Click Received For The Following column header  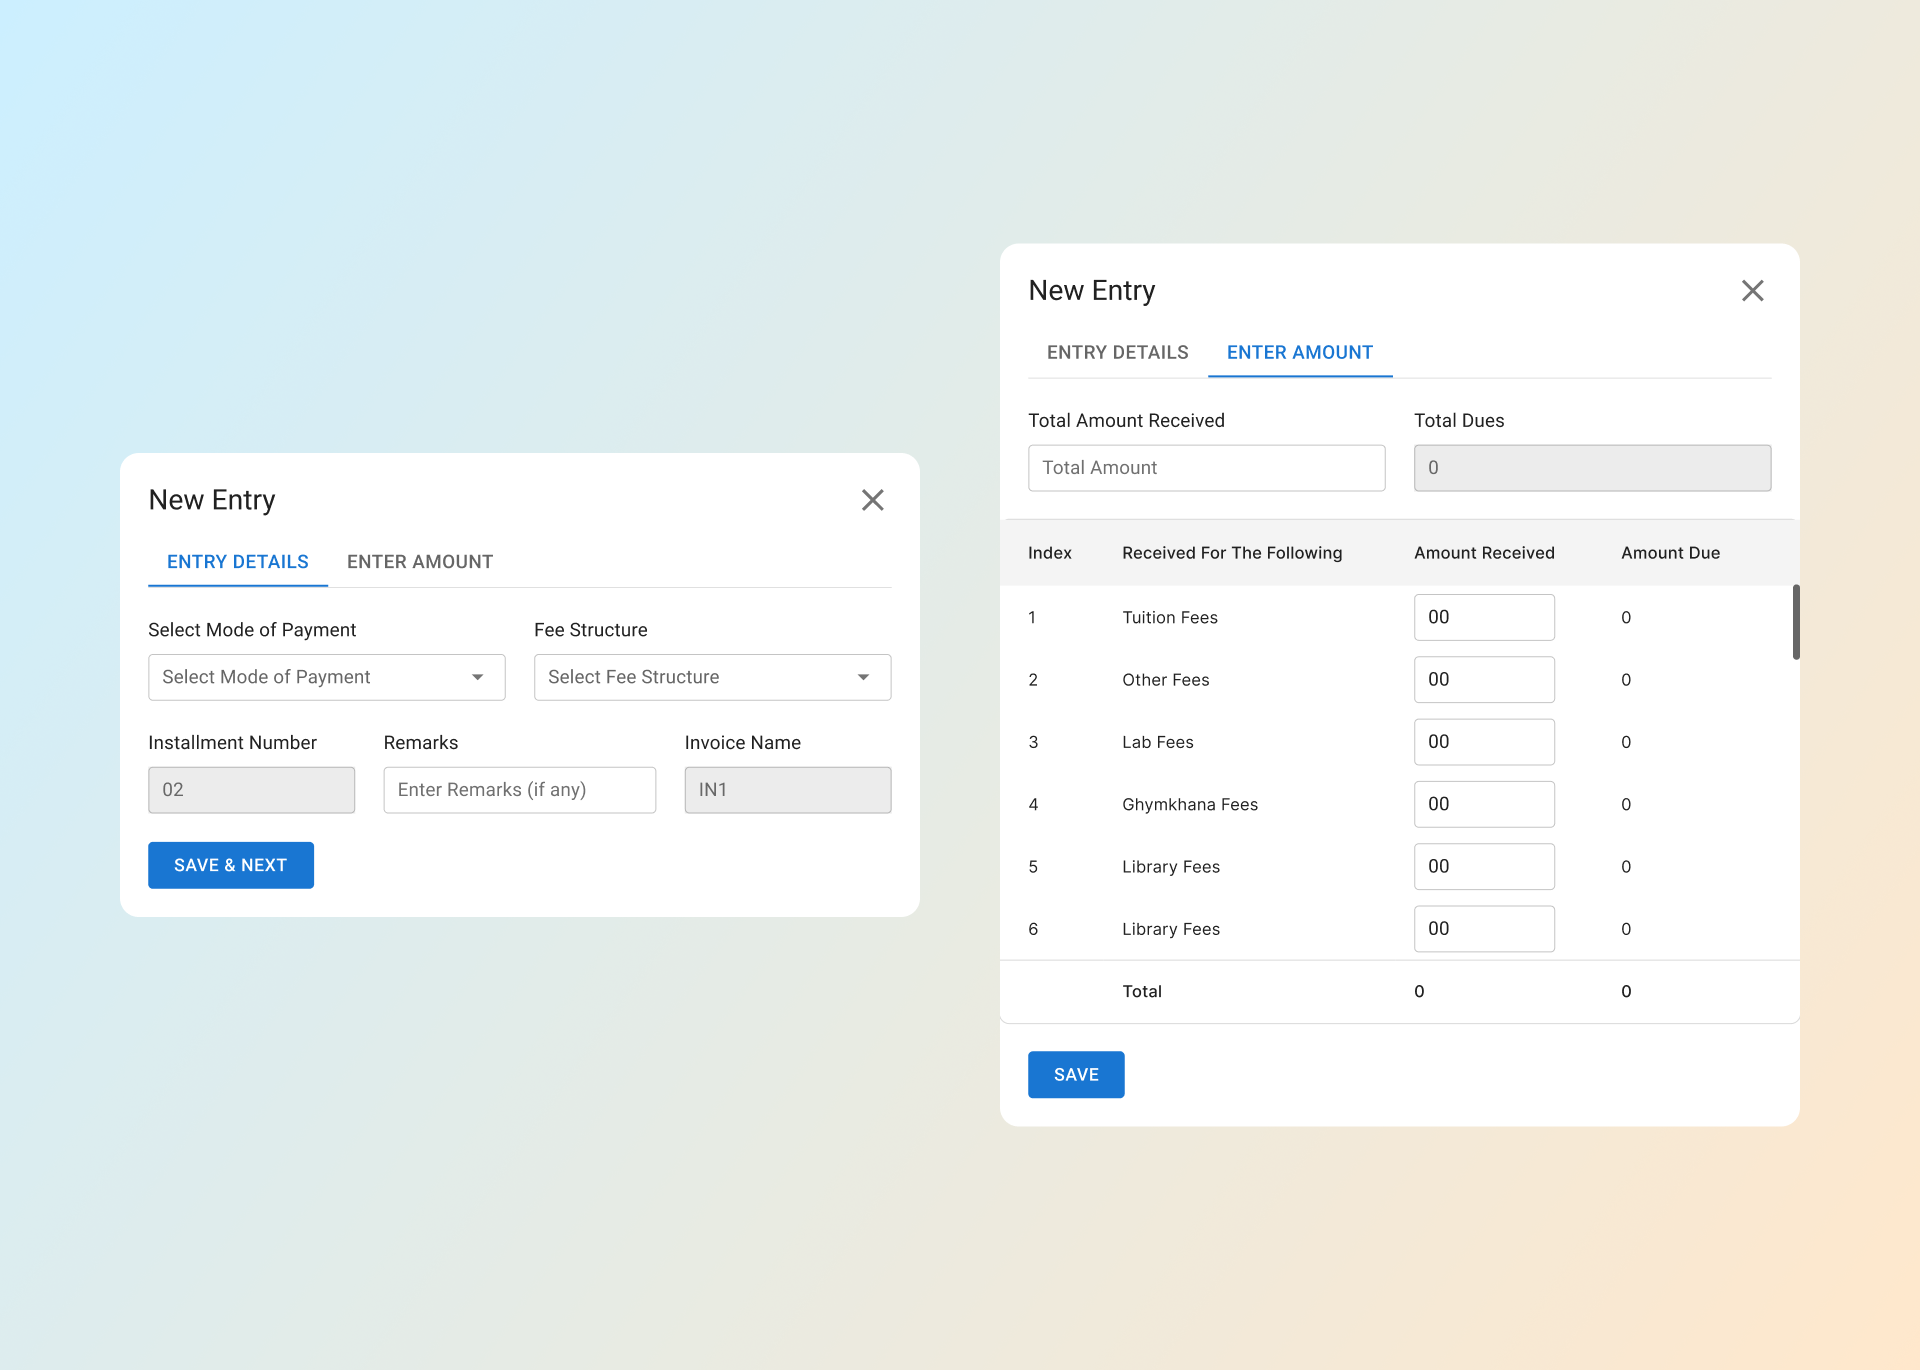coord(1232,553)
